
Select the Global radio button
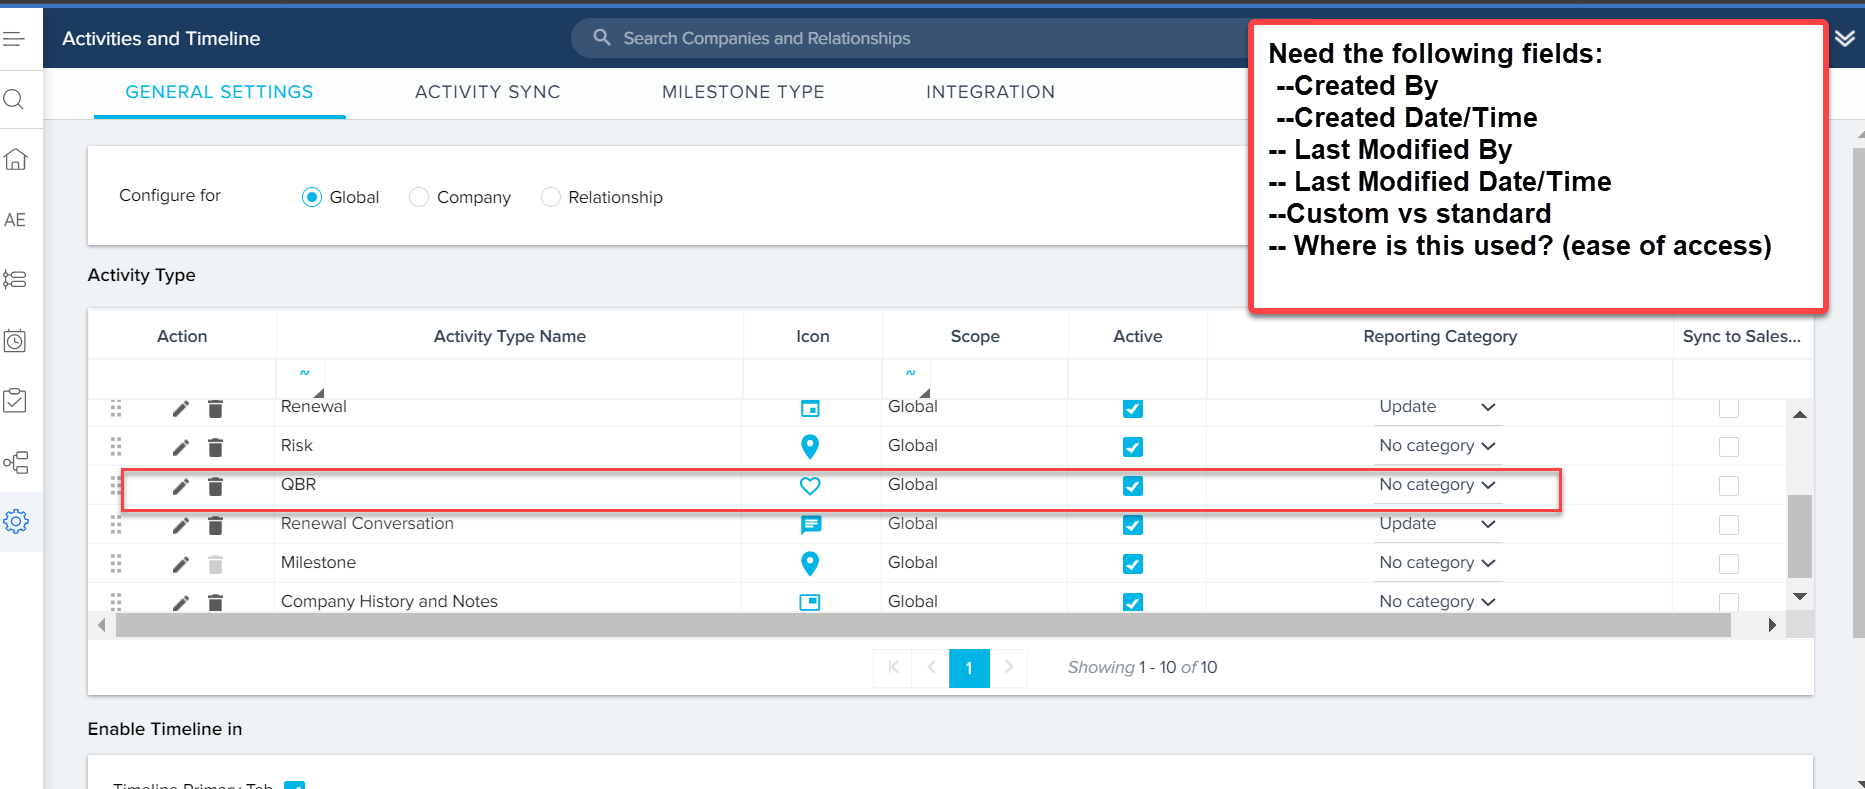(312, 197)
